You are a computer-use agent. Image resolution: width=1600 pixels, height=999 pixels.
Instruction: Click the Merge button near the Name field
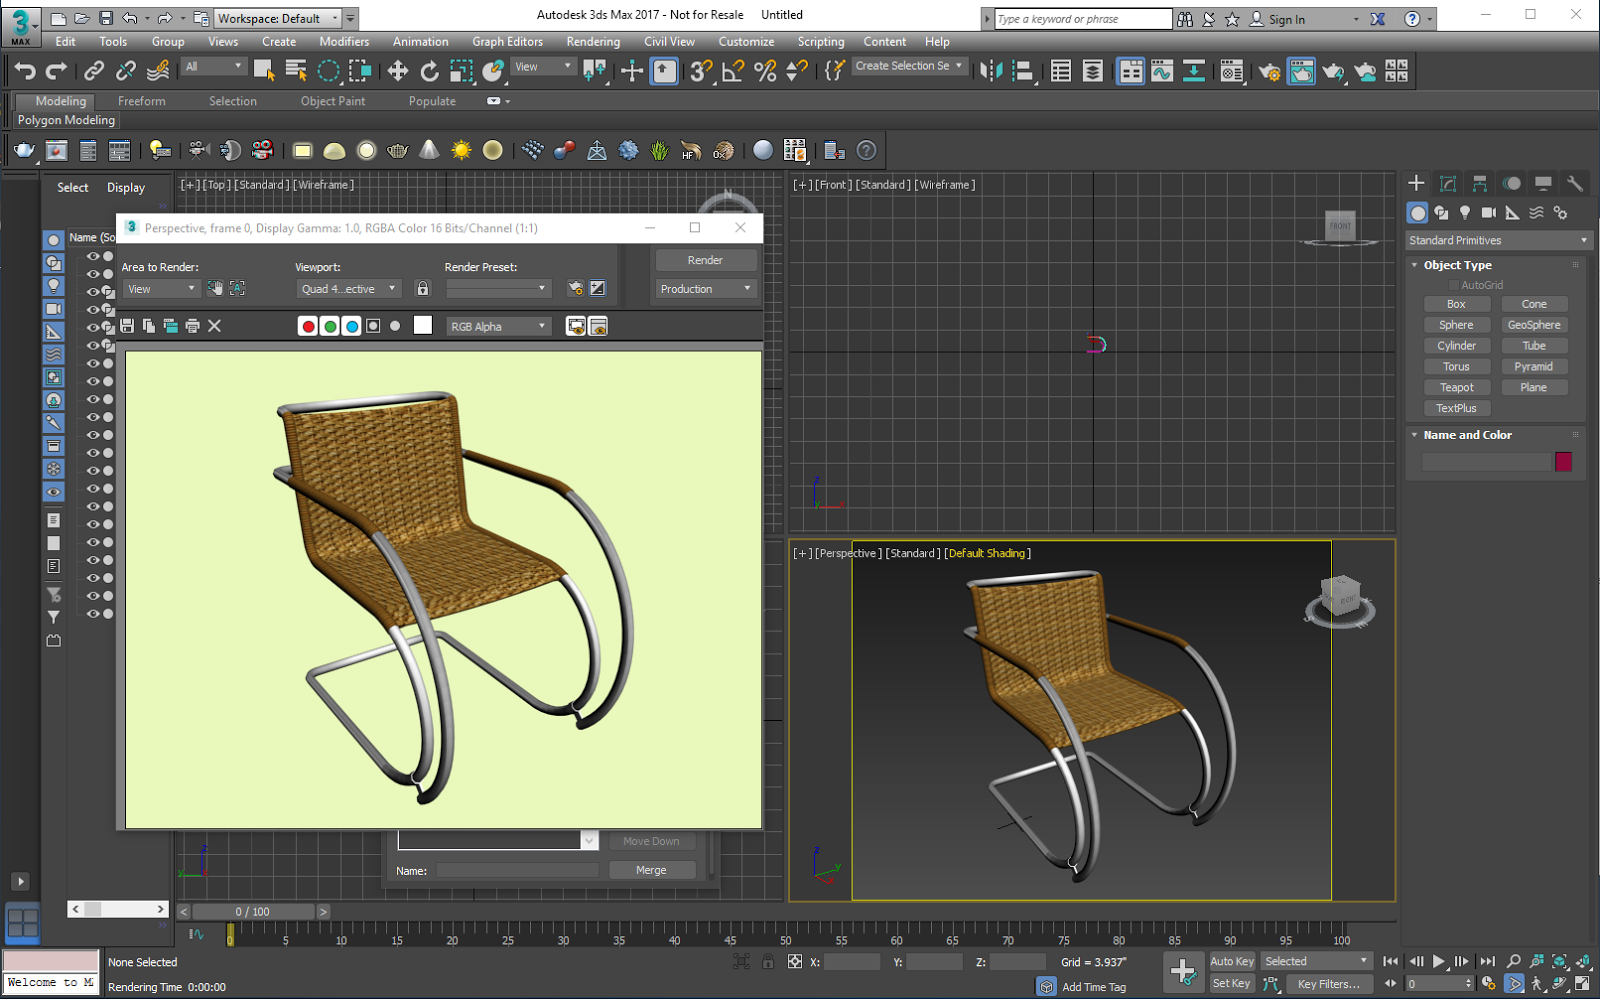pos(652,869)
